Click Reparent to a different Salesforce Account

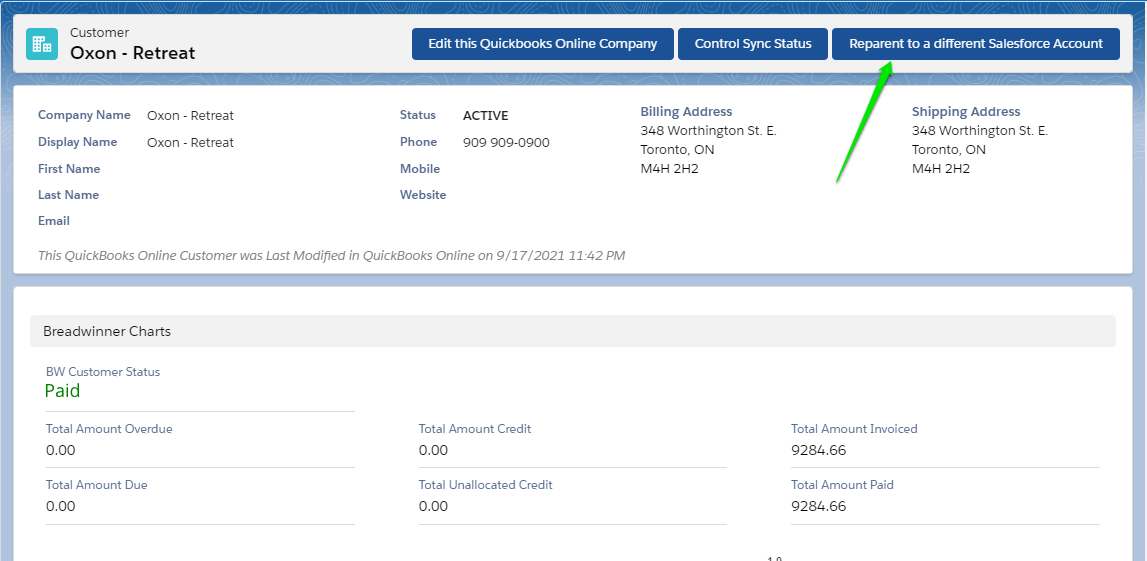click(976, 44)
